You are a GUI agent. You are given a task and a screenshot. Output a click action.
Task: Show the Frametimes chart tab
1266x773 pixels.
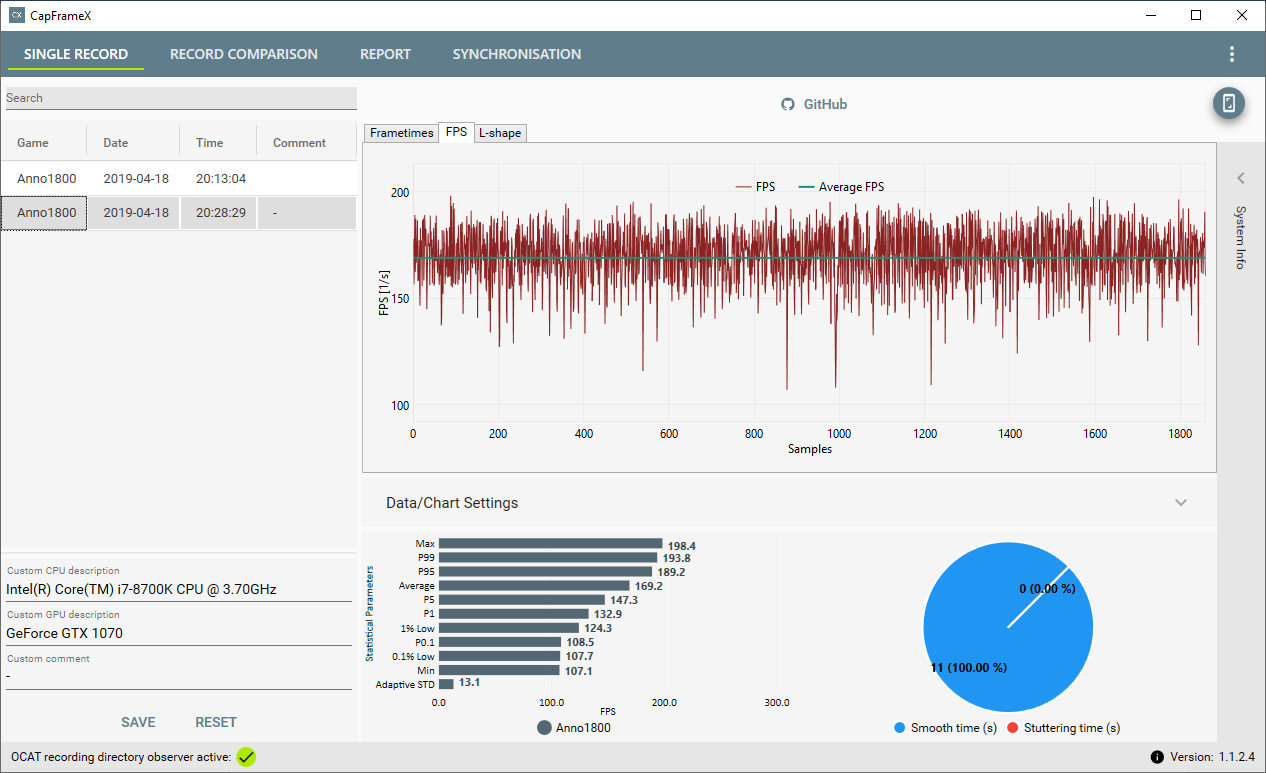point(402,133)
